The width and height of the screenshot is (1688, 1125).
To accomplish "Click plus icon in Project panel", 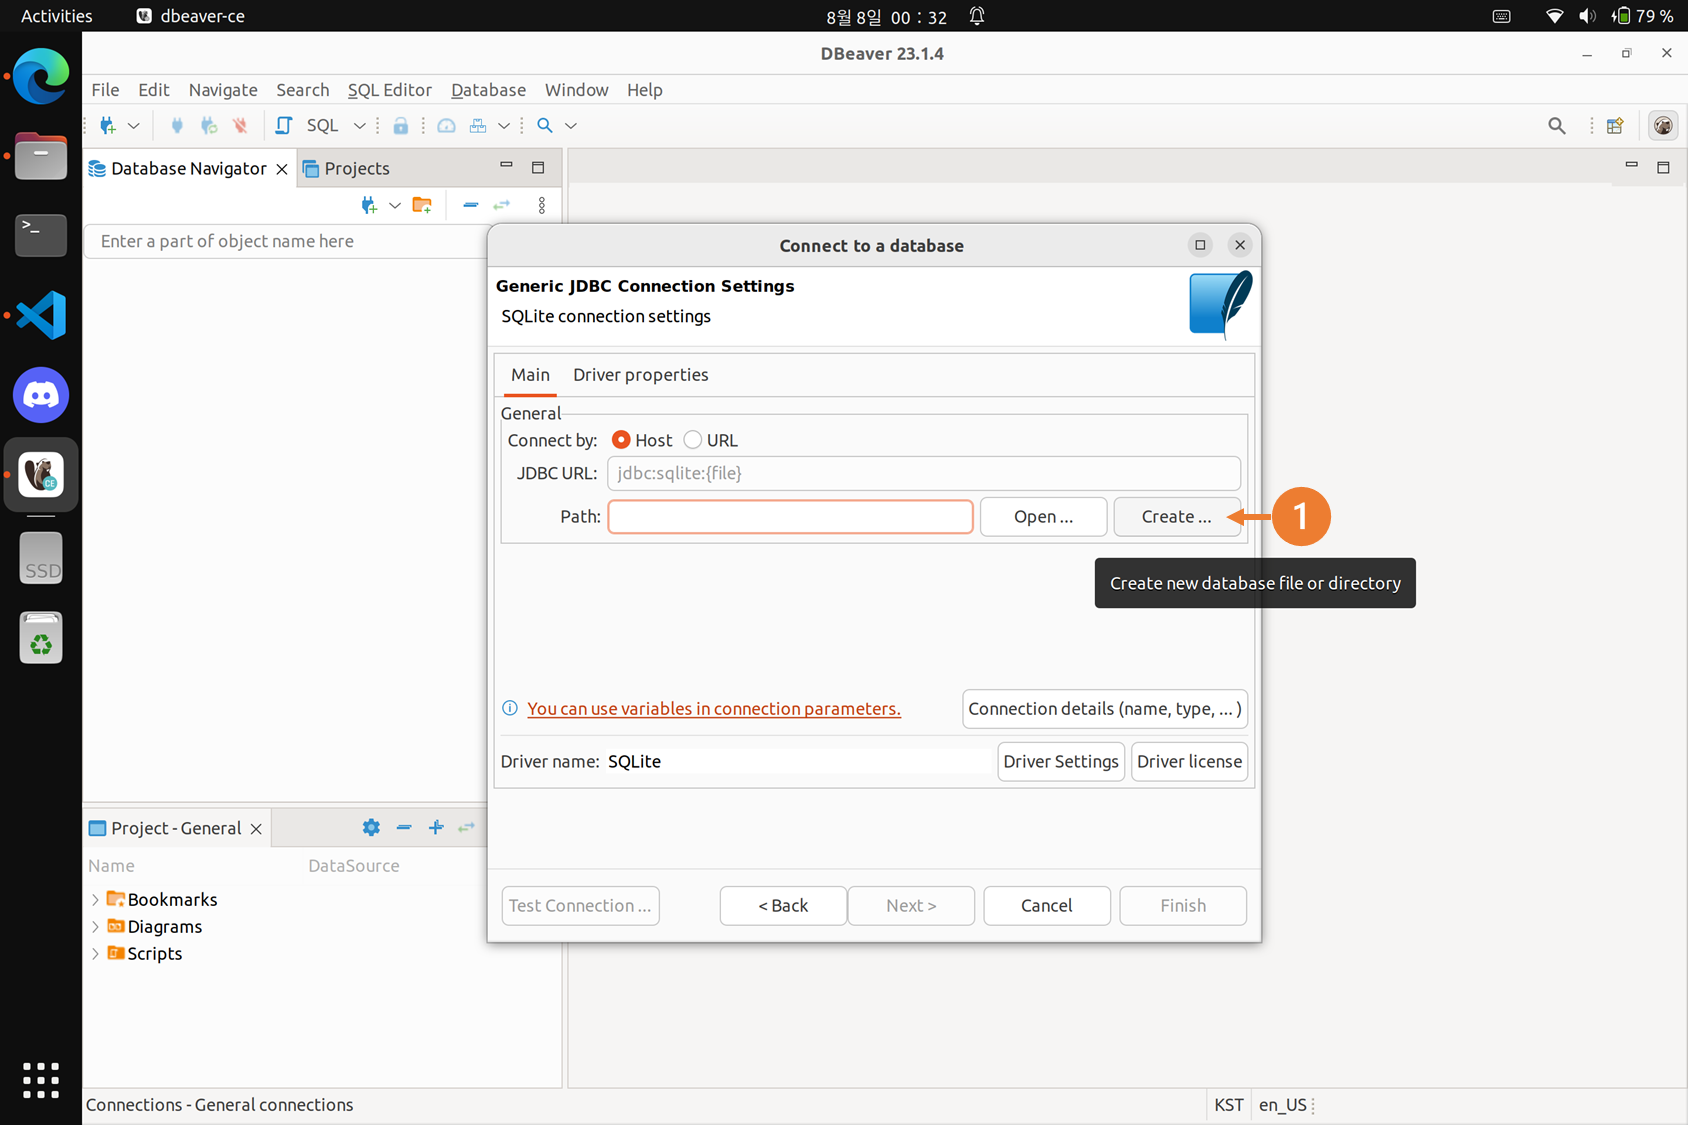I will (x=436, y=828).
